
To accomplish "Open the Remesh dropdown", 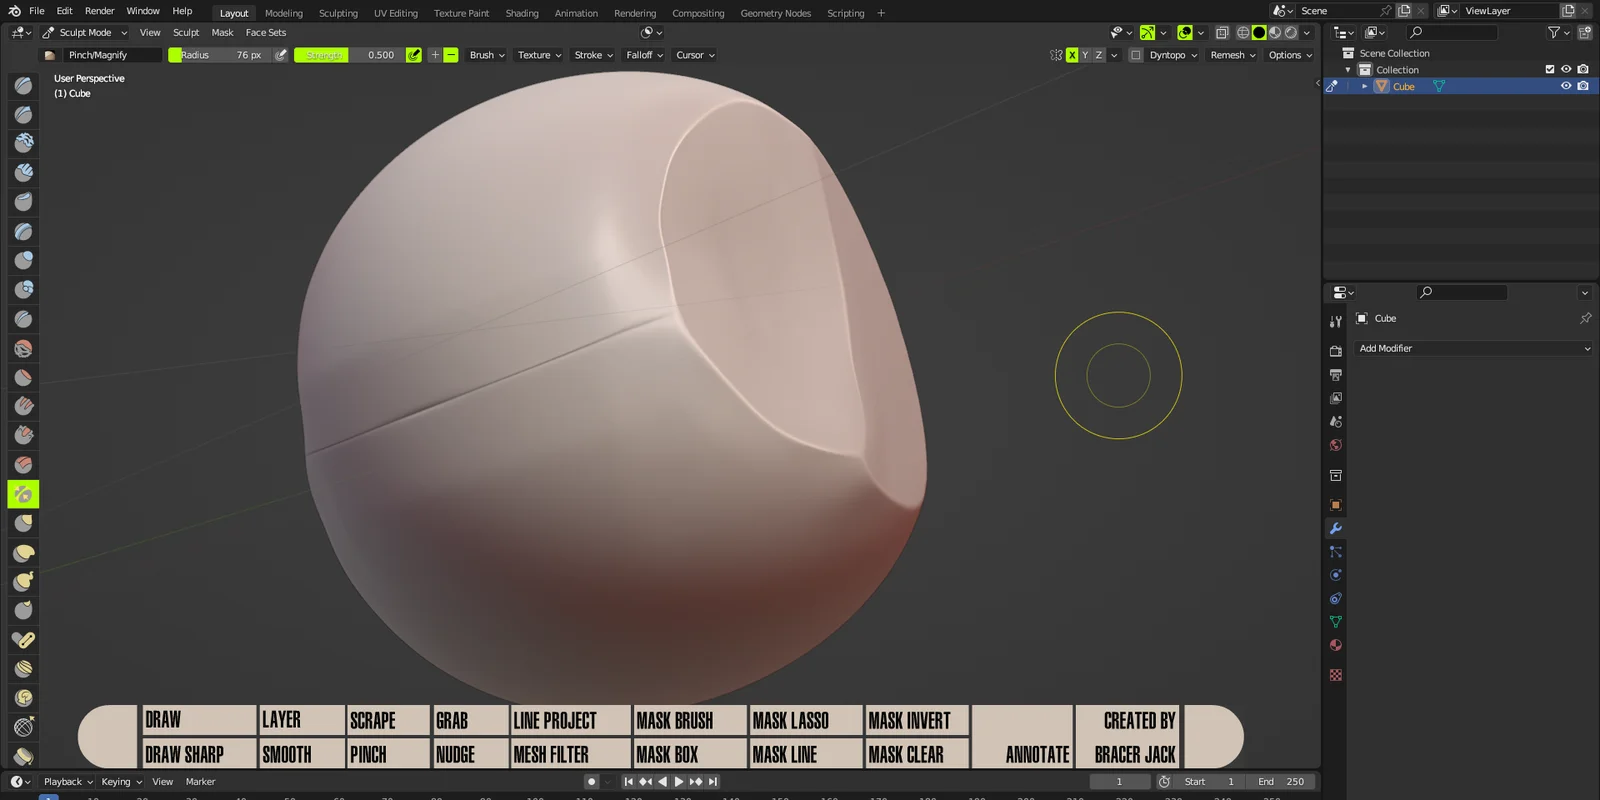I will click(x=1233, y=55).
